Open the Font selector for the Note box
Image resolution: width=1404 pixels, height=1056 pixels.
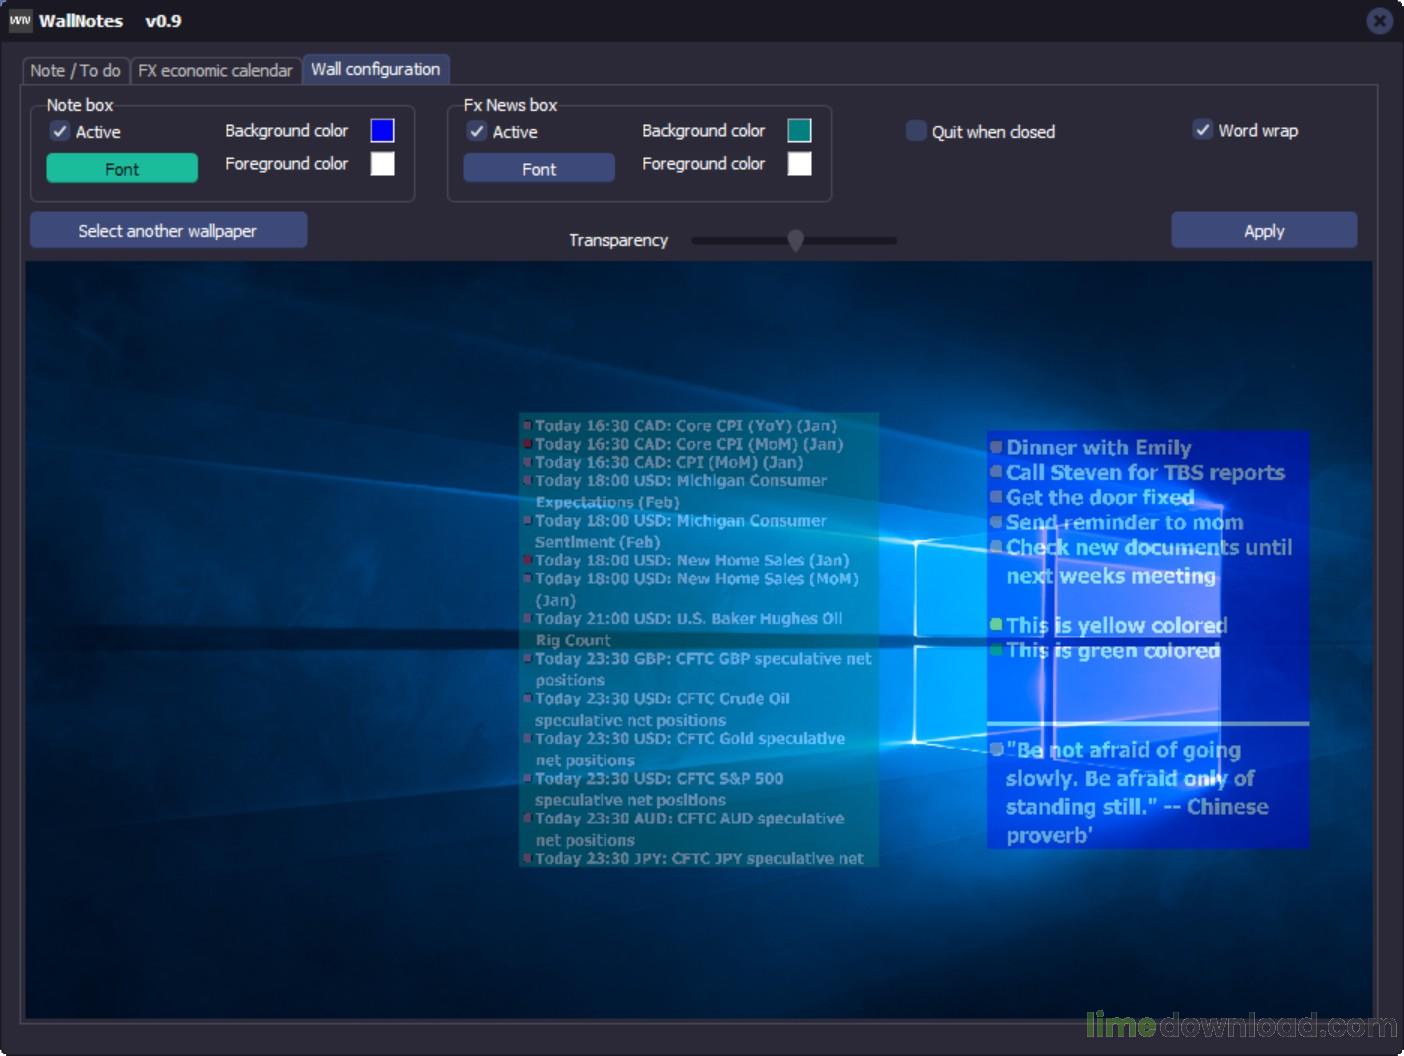[121, 168]
